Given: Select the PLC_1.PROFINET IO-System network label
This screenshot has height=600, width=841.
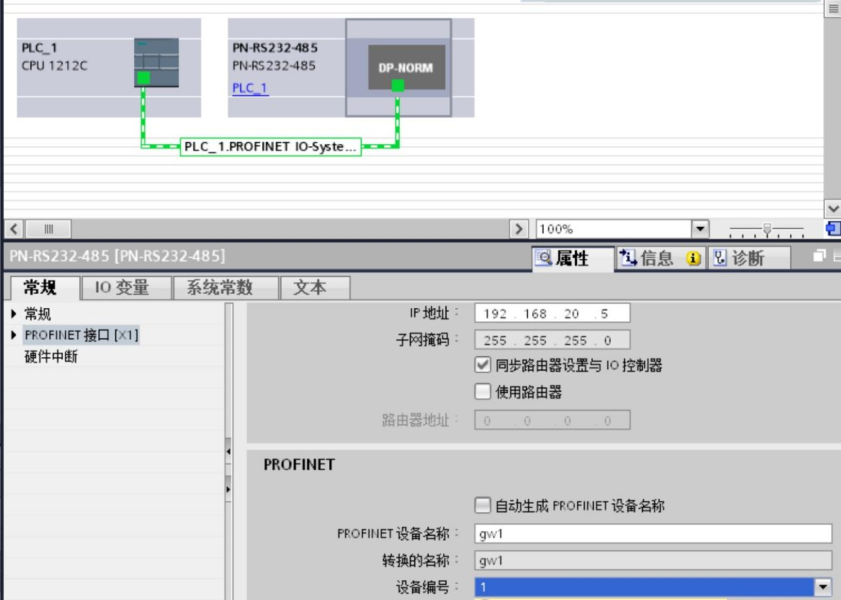Looking at the screenshot, I should tap(270, 147).
